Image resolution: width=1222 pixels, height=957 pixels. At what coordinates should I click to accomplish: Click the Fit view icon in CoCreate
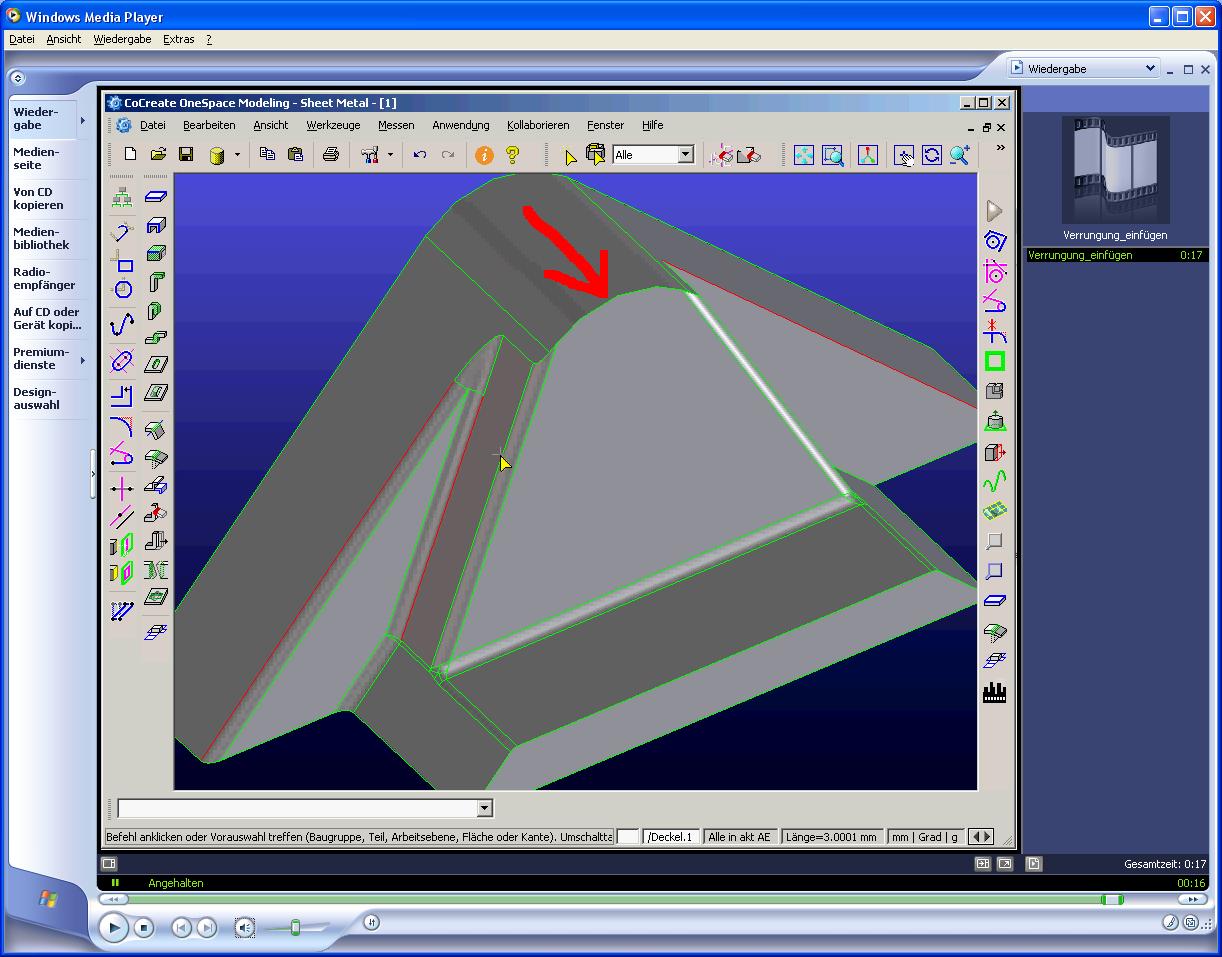click(x=804, y=155)
